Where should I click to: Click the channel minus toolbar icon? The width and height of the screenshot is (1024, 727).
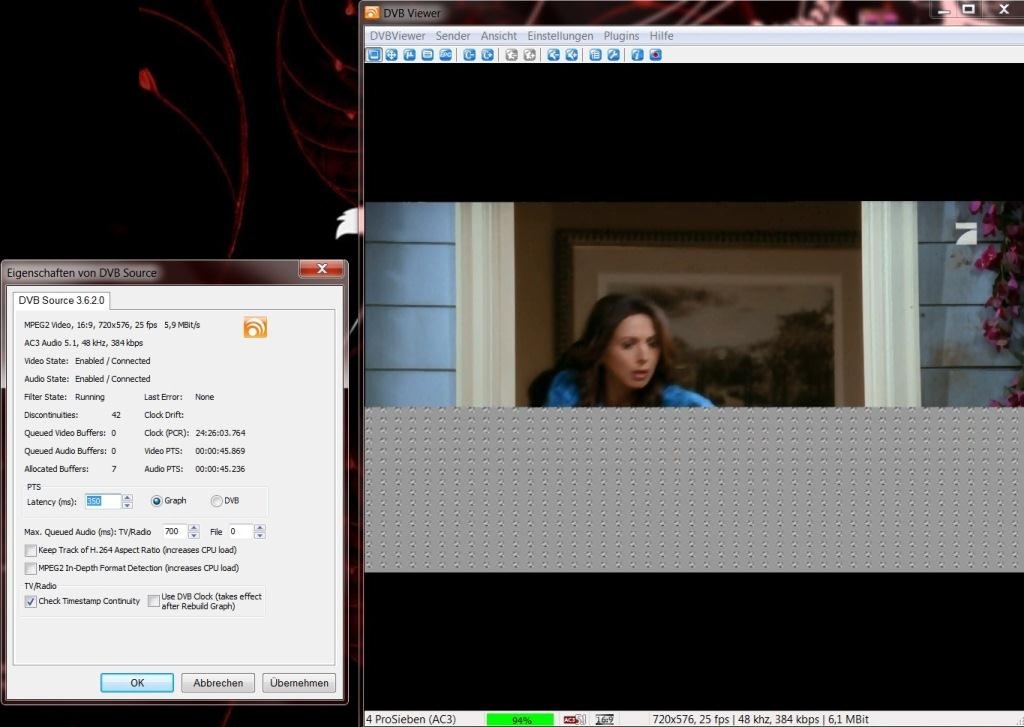[x=469, y=55]
